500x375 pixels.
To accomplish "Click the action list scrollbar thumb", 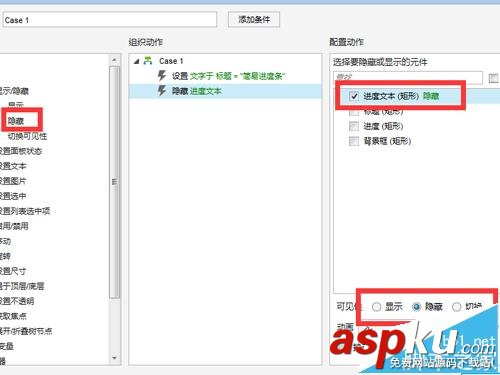I will 114,182.
